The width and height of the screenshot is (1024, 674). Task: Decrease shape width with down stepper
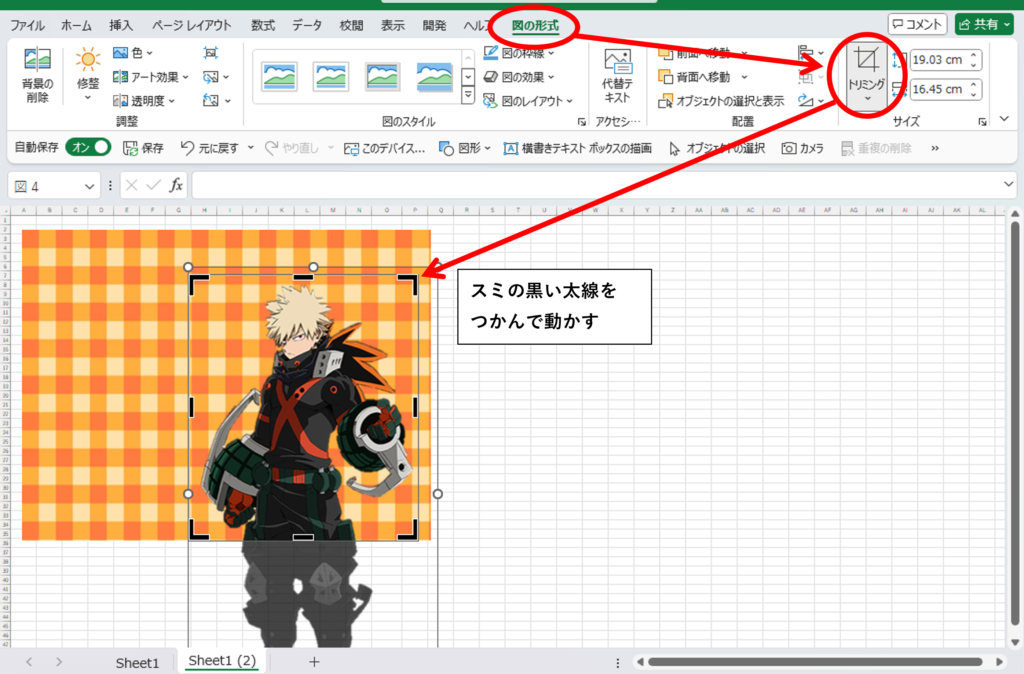click(x=974, y=95)
